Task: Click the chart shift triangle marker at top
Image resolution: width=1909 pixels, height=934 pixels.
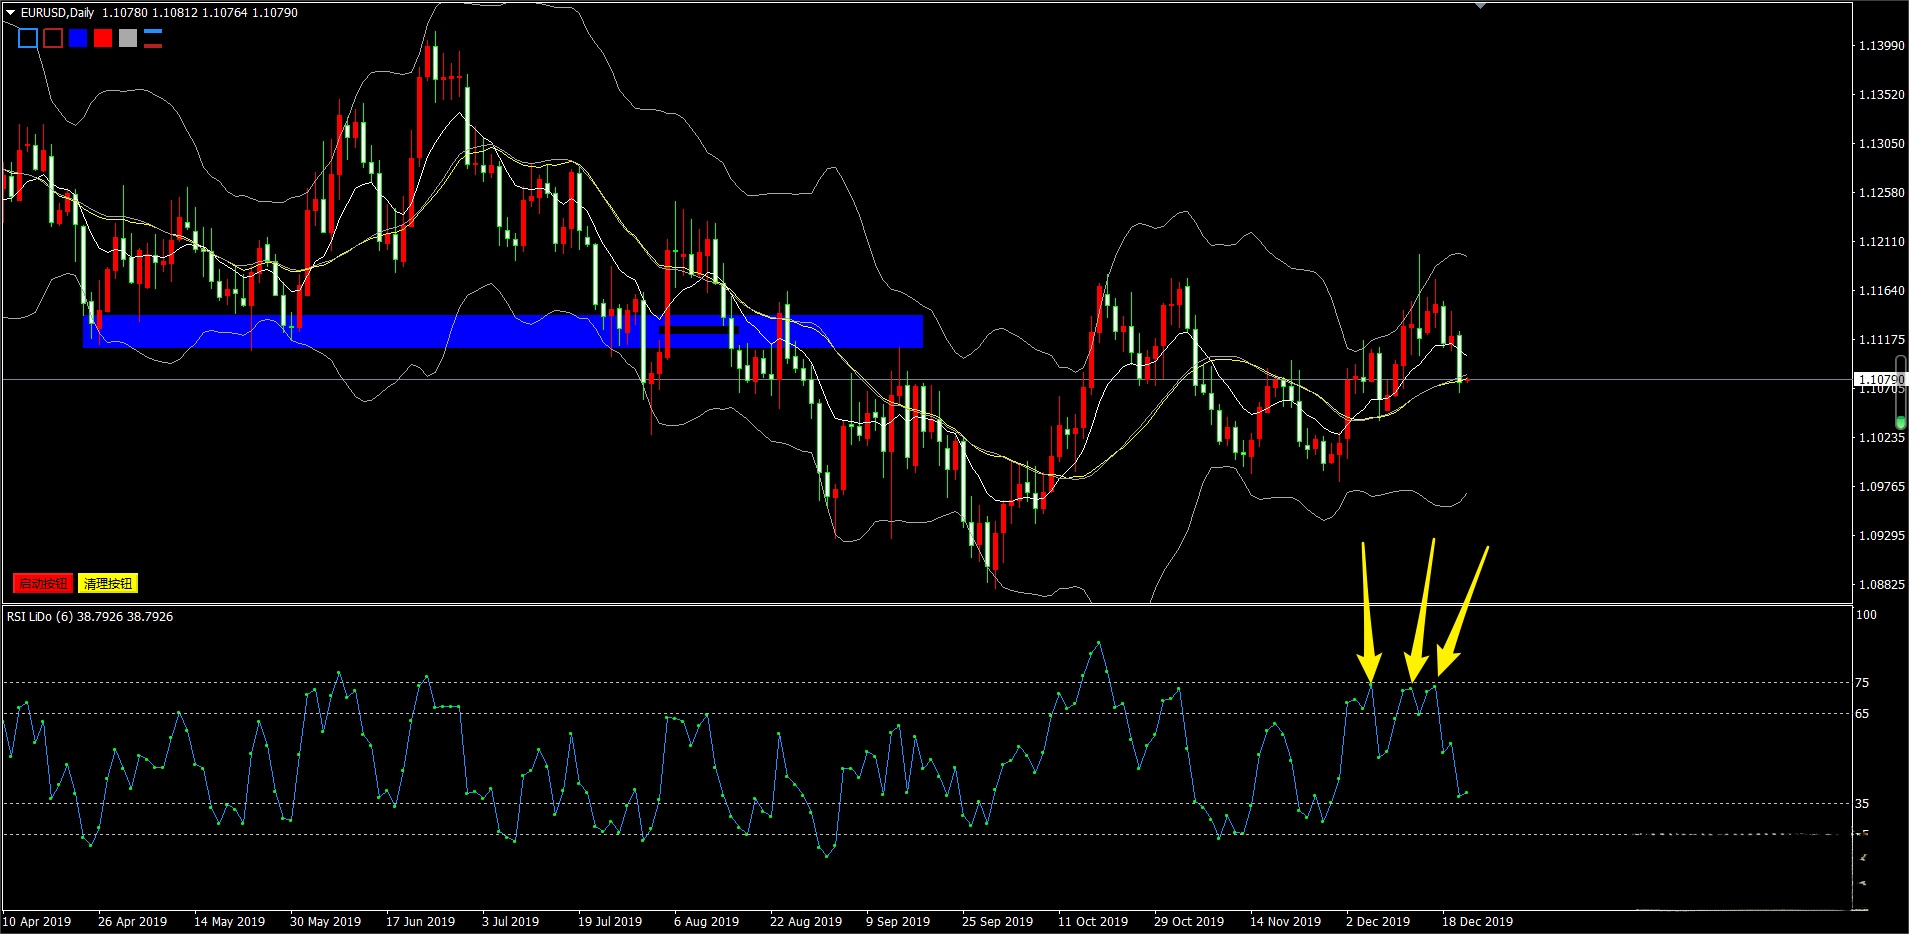Action: click(x=1480, y=6)
